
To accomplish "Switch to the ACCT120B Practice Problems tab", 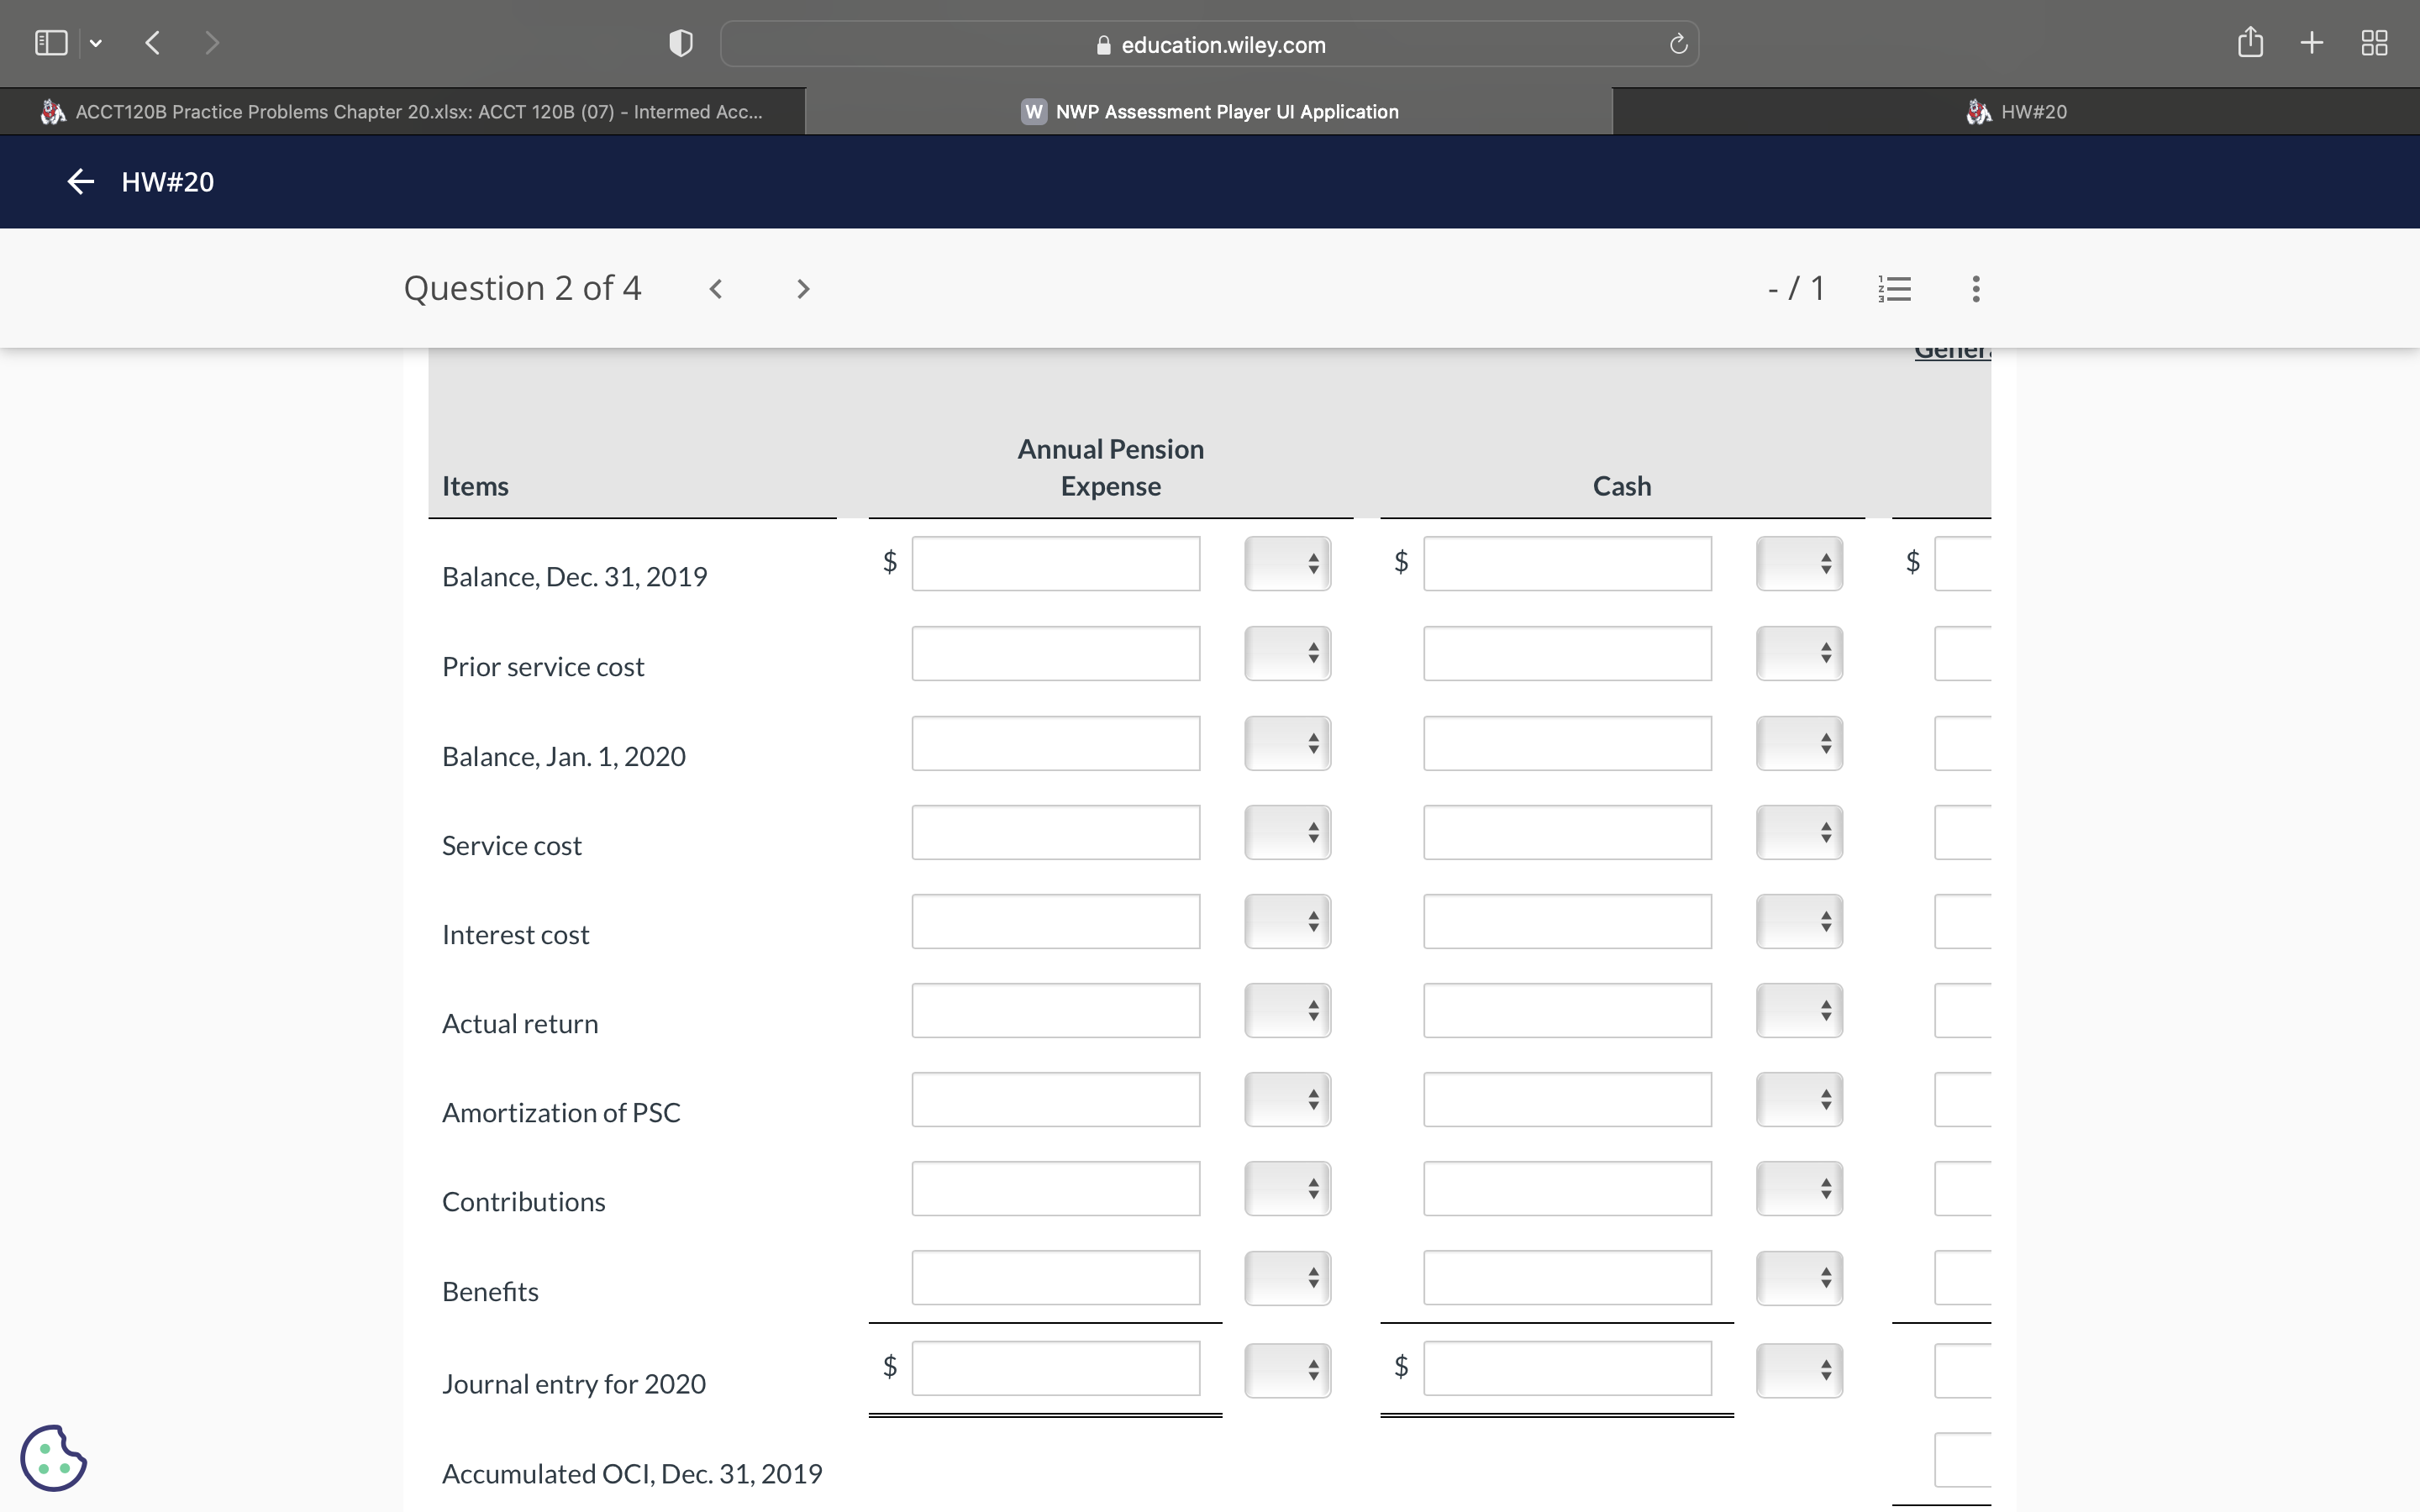I will pyautogui.click(x=400, y=111).
